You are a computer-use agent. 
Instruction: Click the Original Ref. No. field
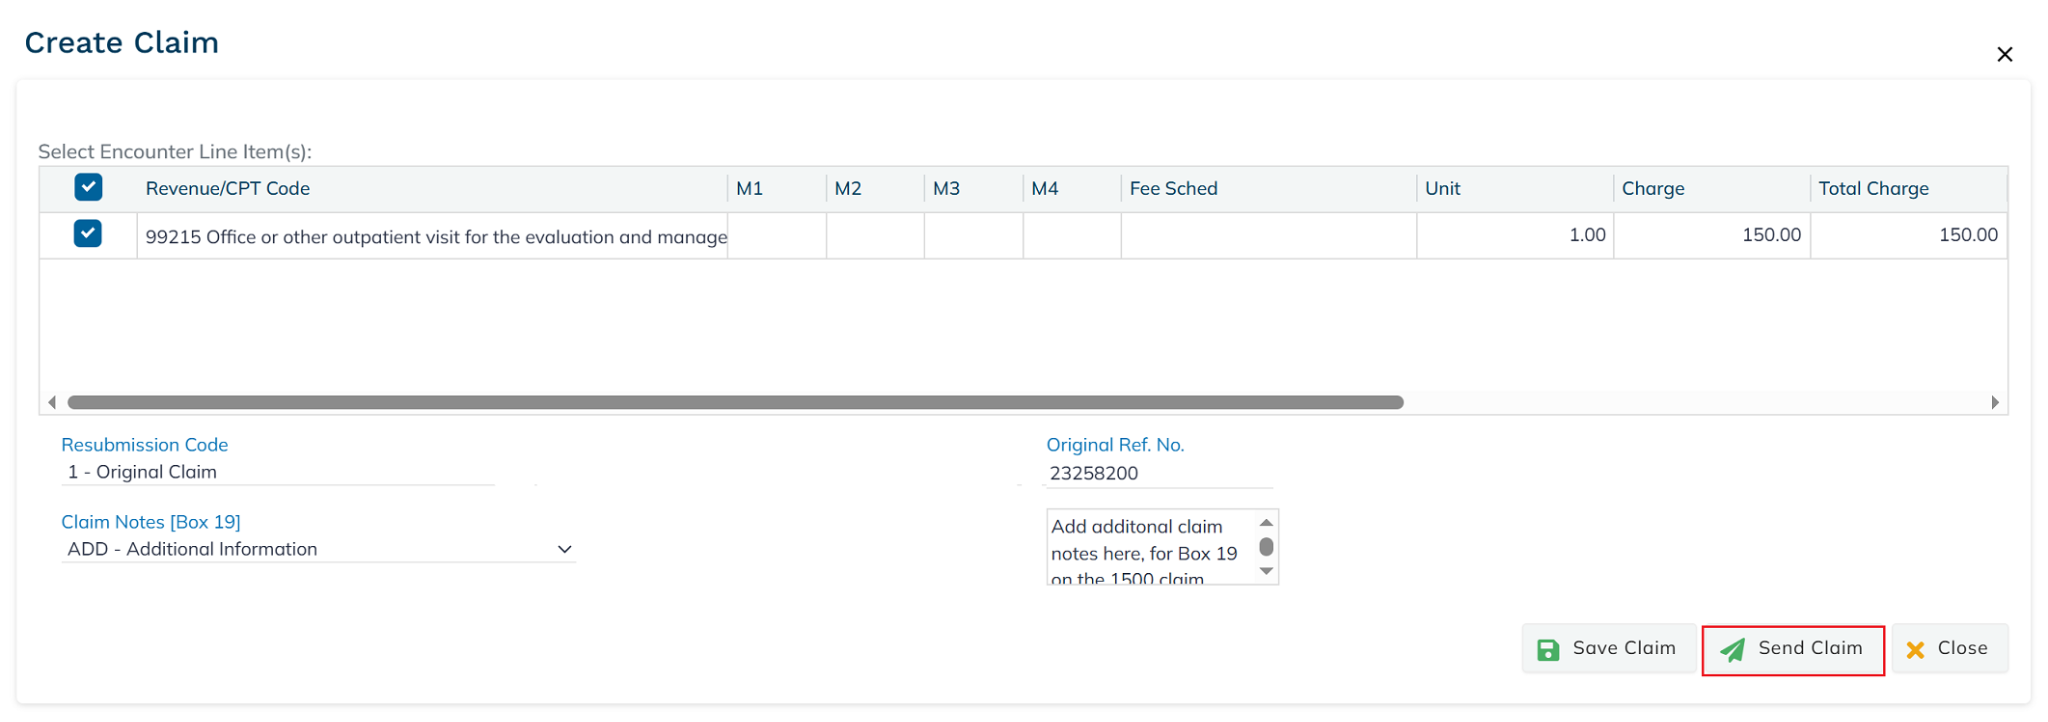(1158, 473)
